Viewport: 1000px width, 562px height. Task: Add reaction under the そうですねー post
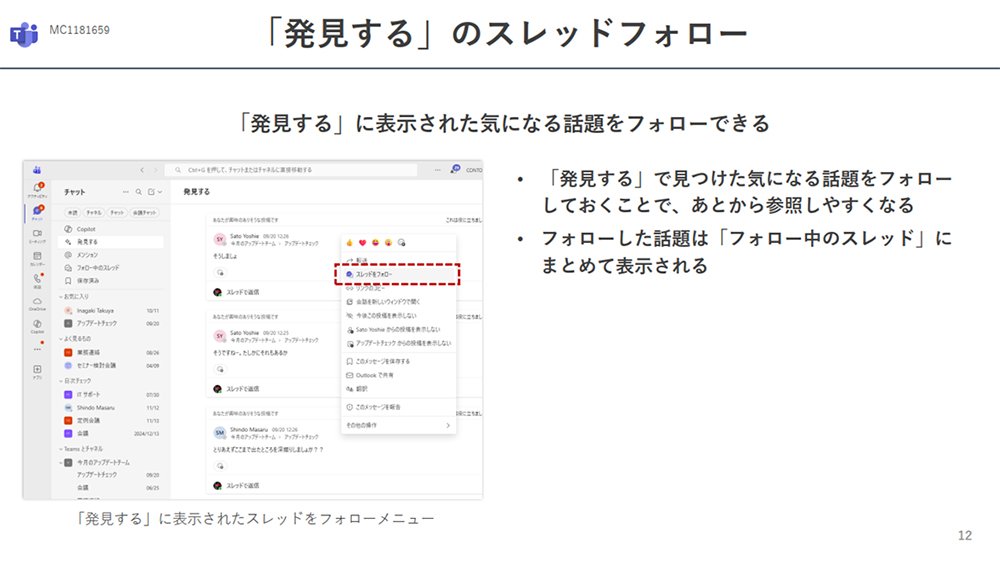(221, 369)
